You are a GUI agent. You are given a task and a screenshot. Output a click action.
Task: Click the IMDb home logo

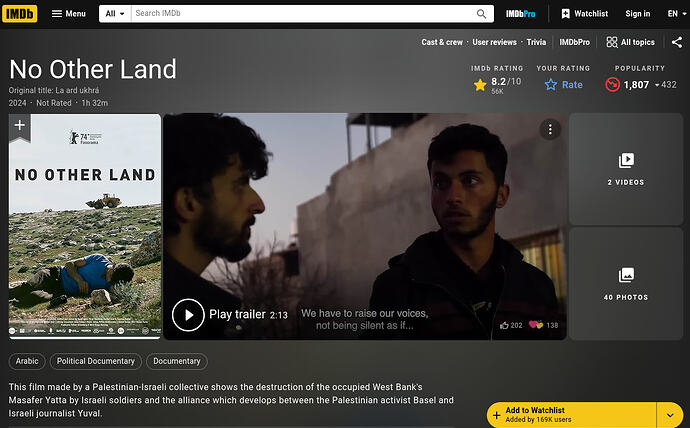19,14
